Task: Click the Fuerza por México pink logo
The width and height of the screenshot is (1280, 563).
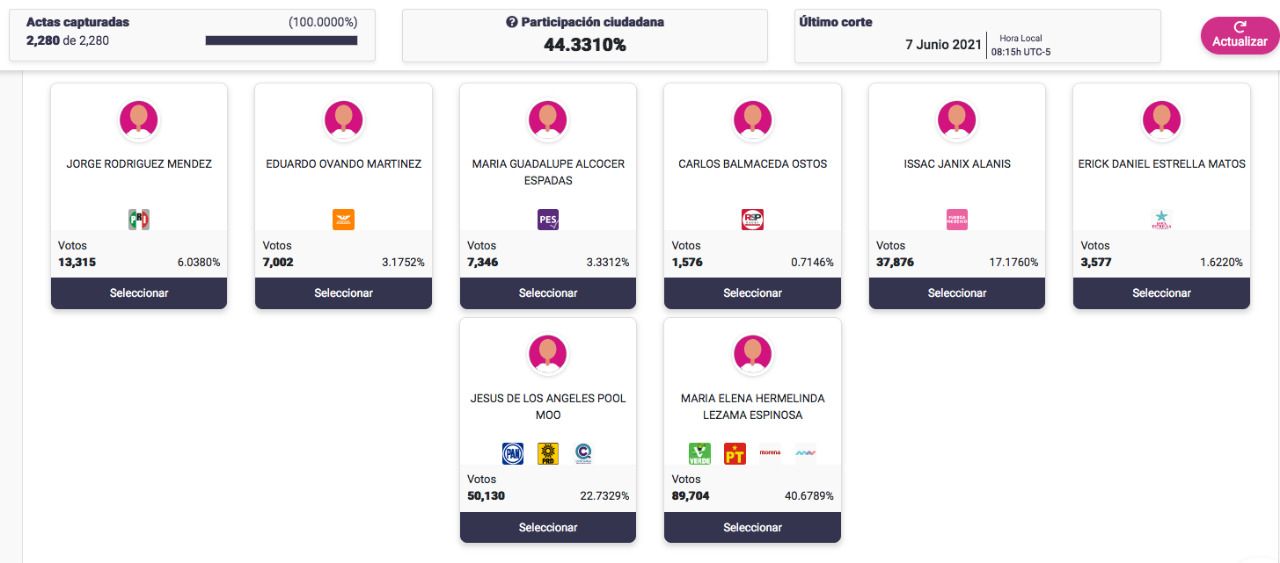Action: (x=957, y=220)
